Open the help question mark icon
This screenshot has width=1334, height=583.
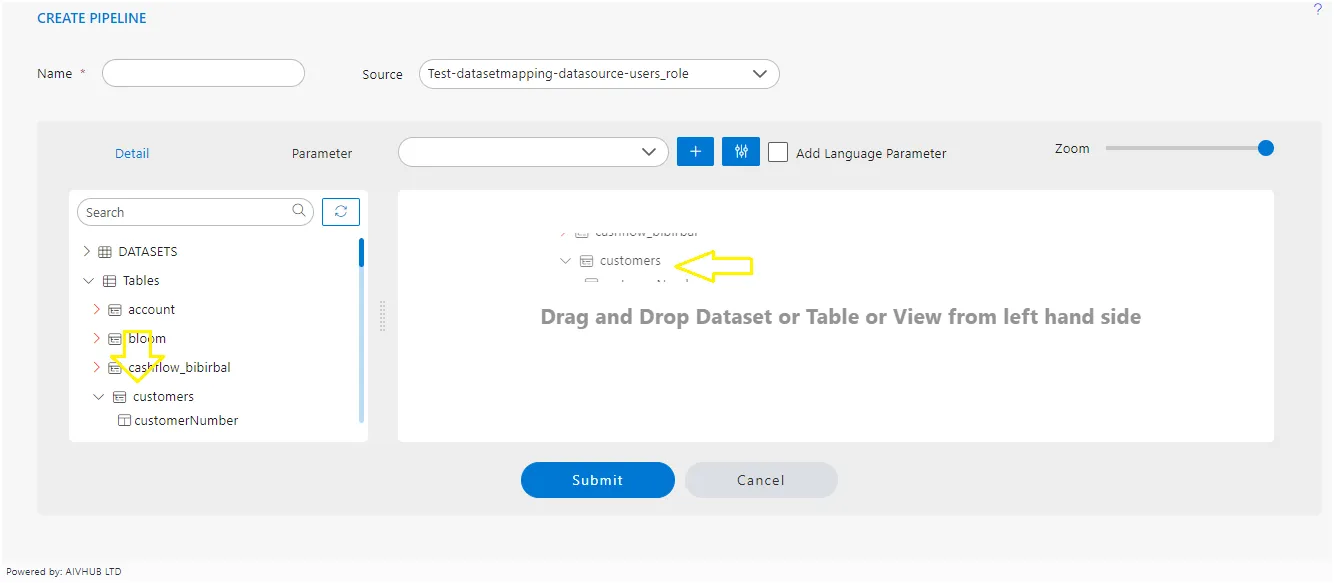point(1317,9)
